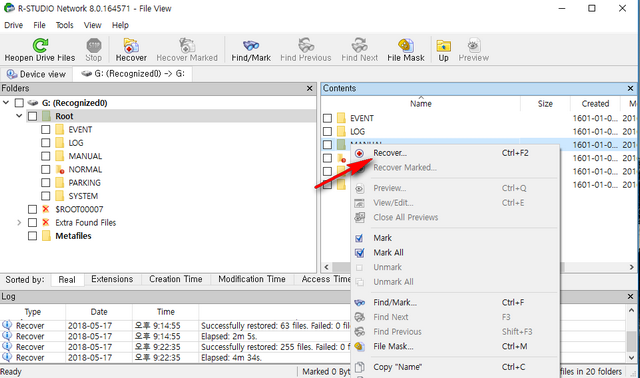Check the Extra Found Files checkbox
This screenshot has height=378, width=640.
pos(33,223)
